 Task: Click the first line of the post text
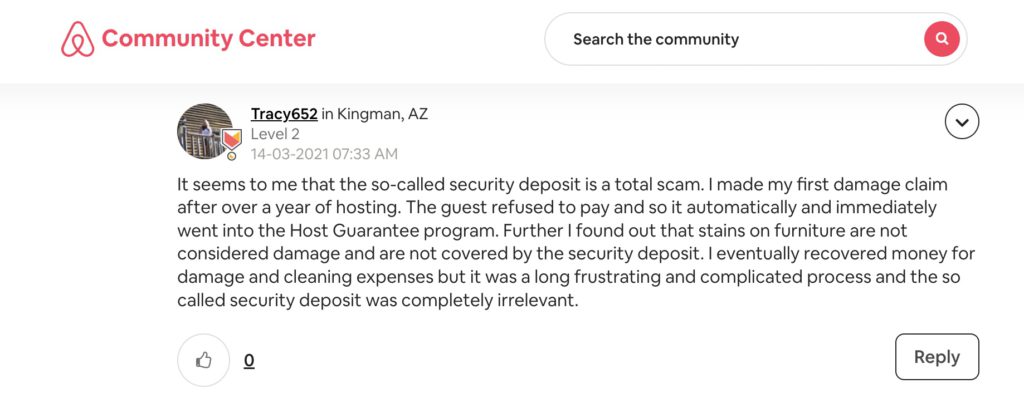point(562,185)
